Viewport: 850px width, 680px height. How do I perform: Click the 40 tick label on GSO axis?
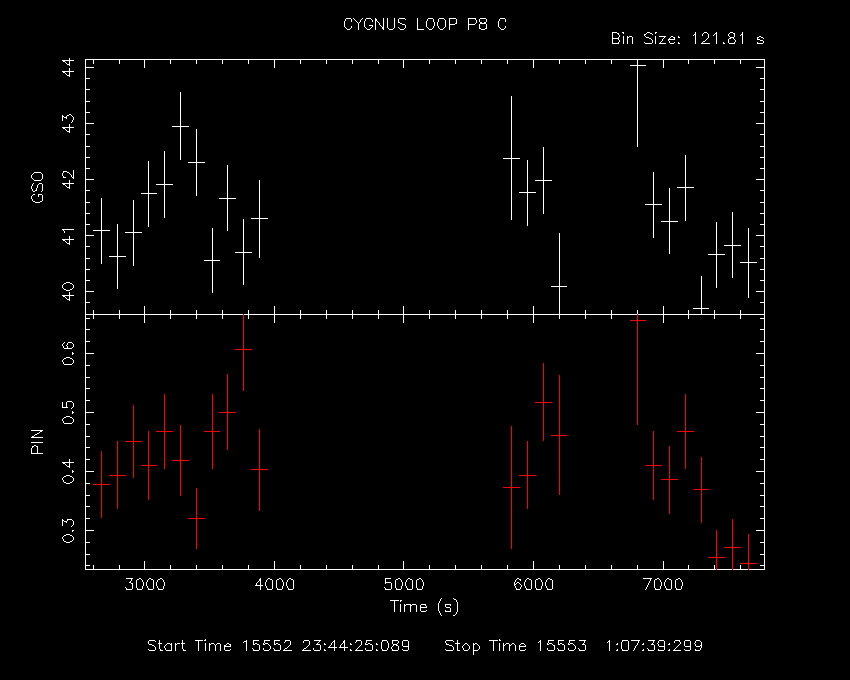[68, 291]
